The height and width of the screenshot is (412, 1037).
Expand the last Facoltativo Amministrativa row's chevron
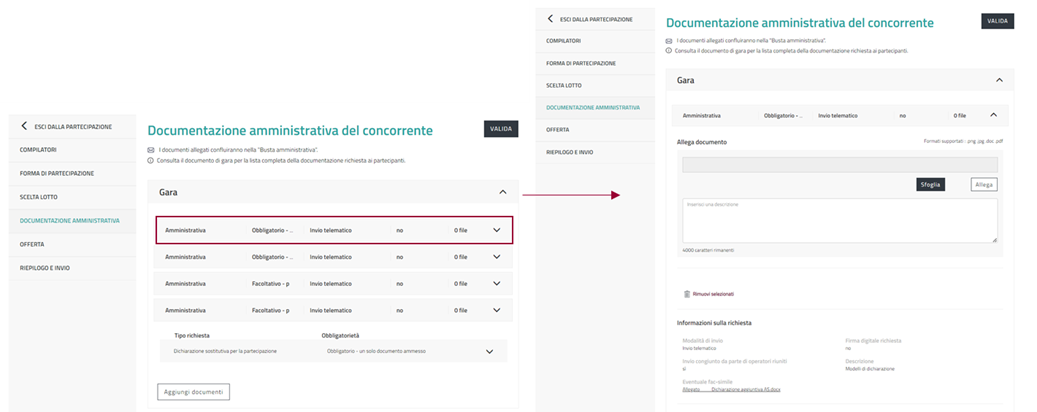tap(496, 311)
